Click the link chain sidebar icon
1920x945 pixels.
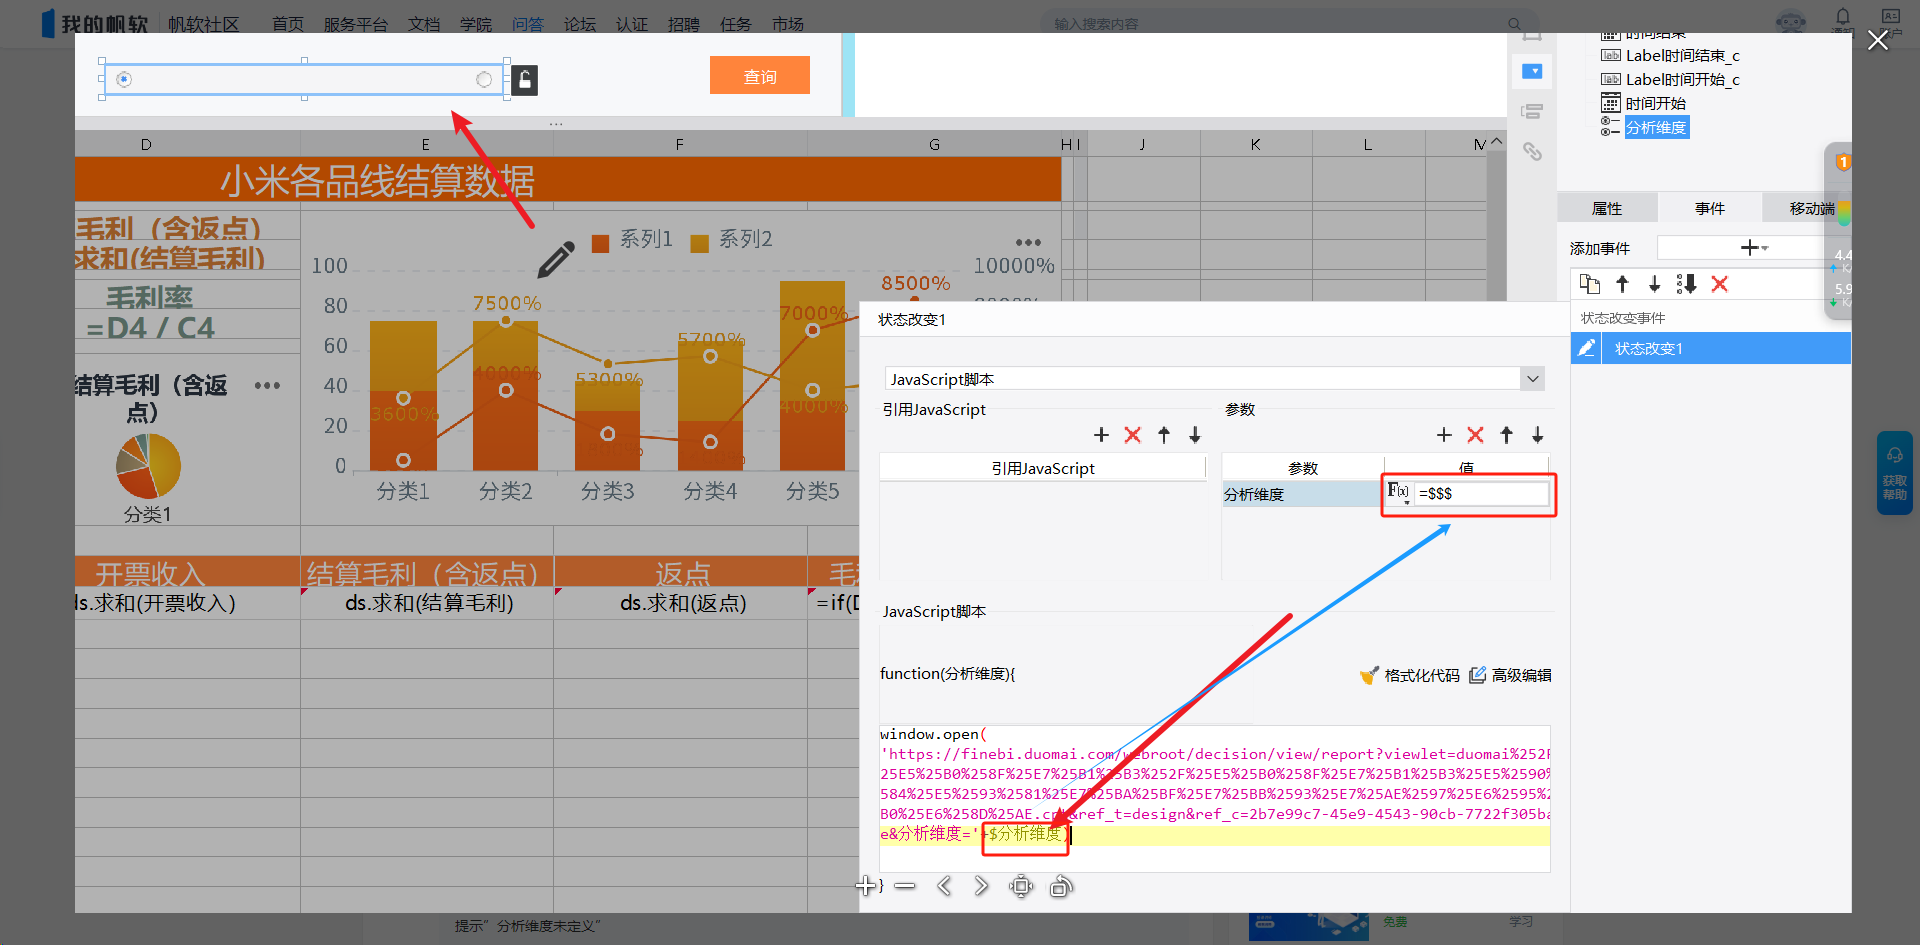1532,151
